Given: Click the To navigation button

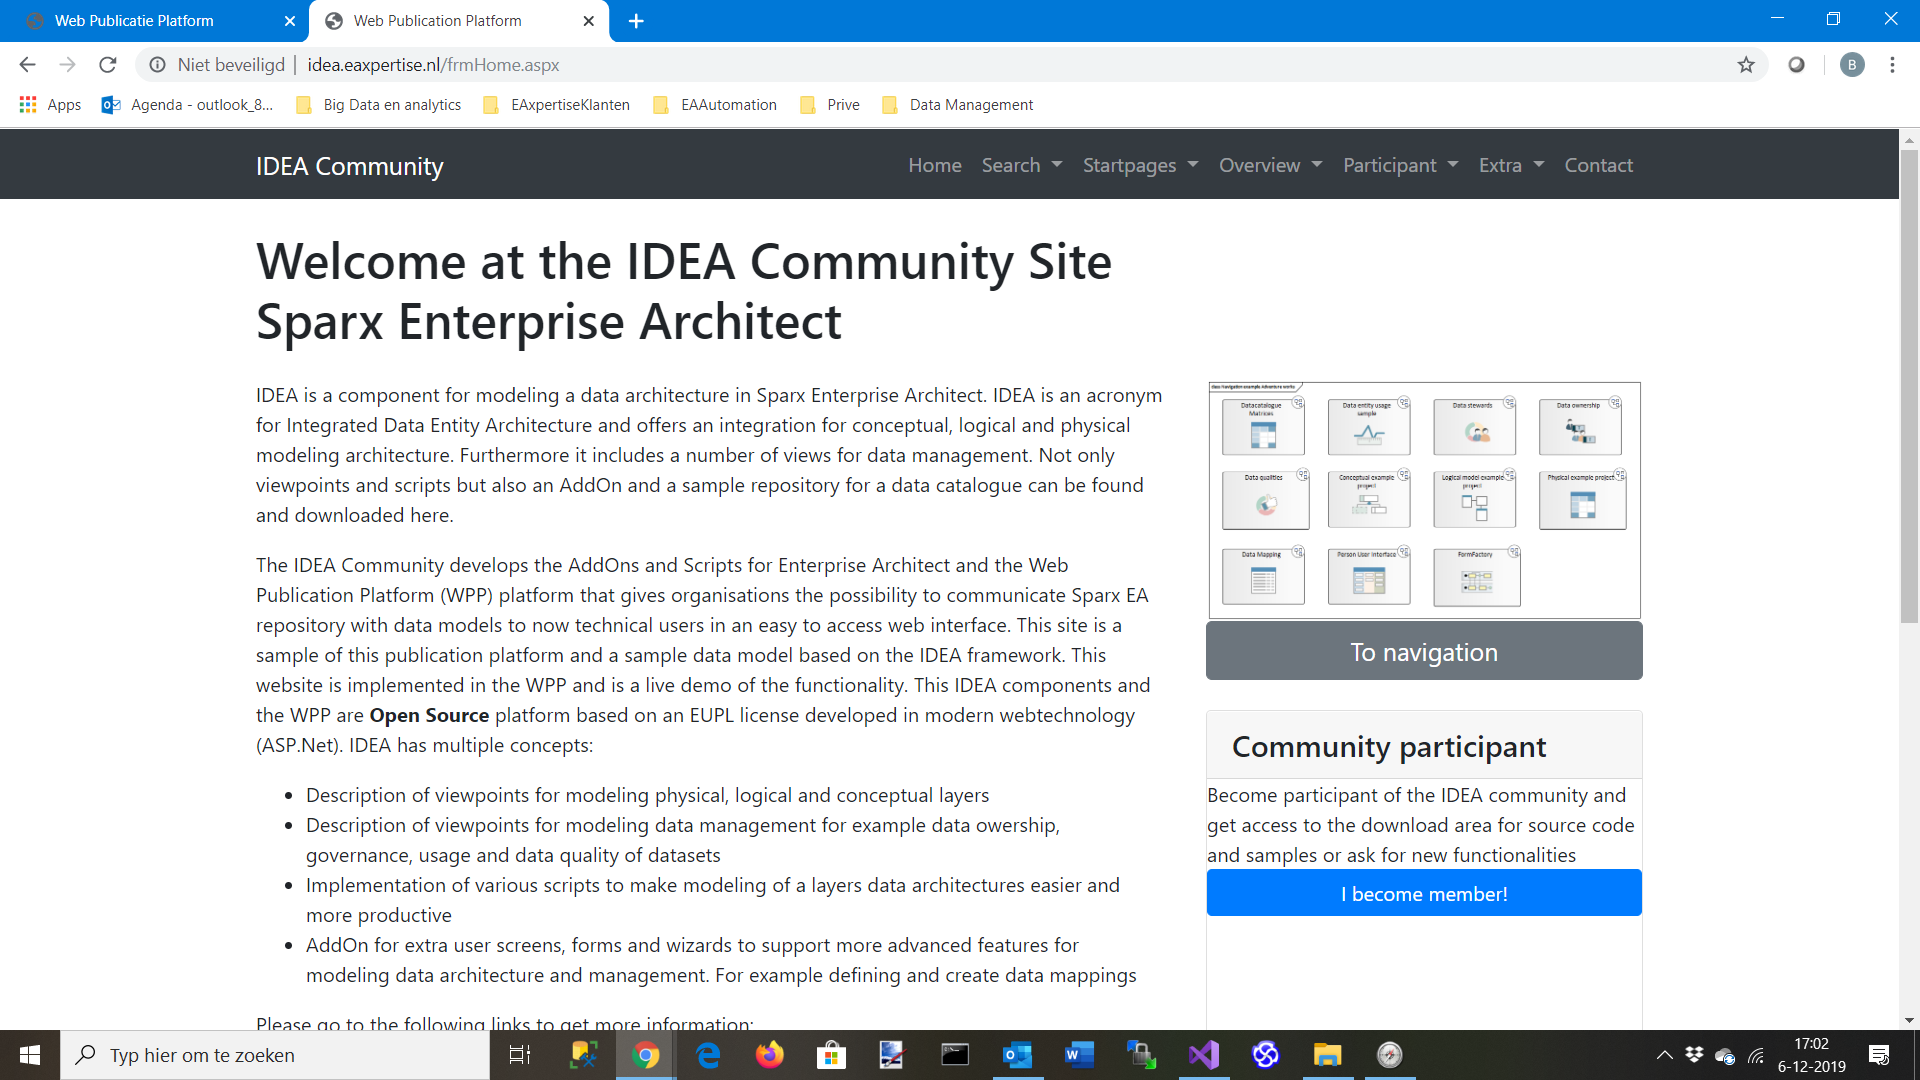Looking at the screenshot, I should (1424, 652).
